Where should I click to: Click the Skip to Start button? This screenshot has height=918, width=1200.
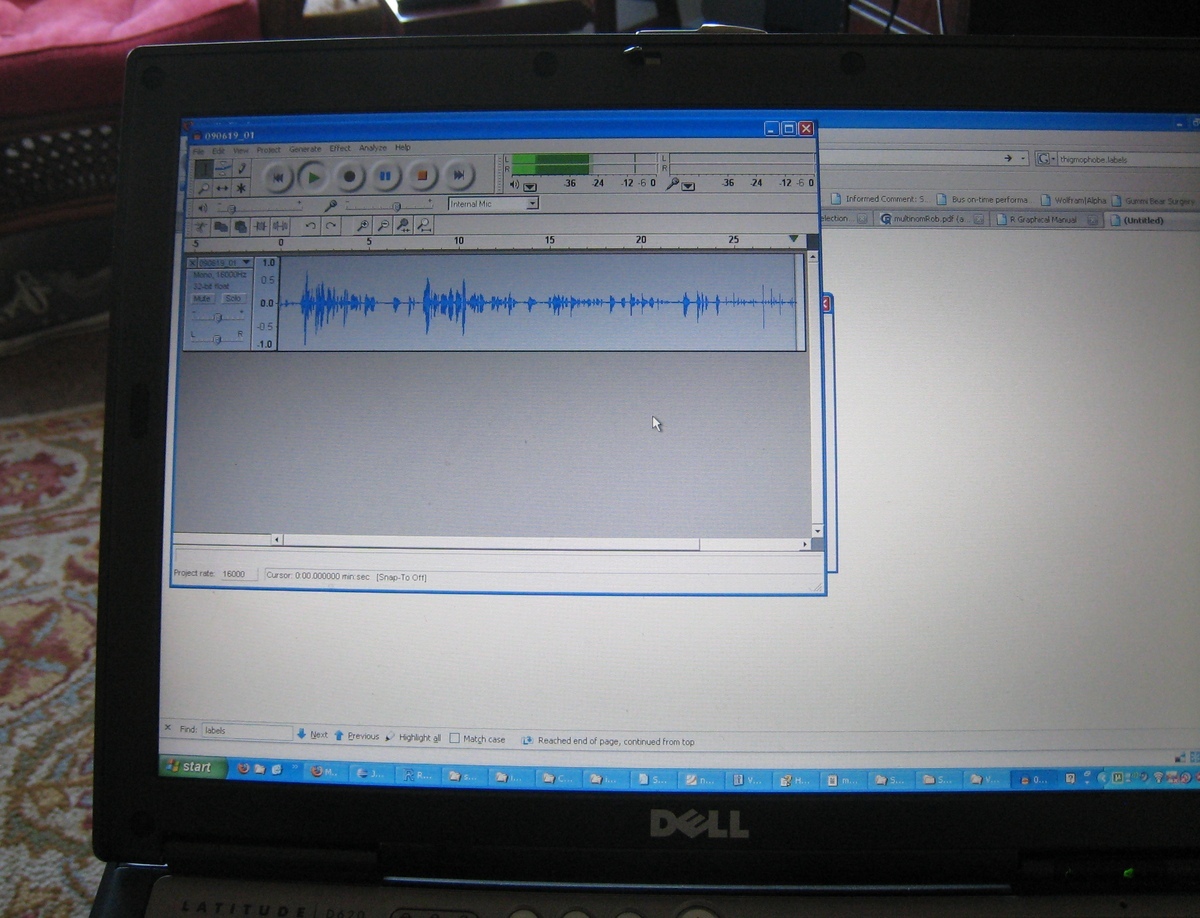[x=278, y=177]
